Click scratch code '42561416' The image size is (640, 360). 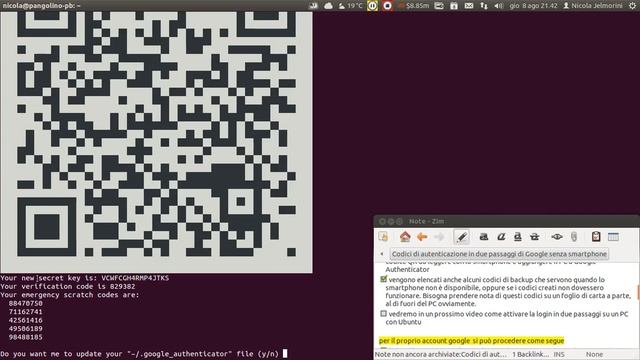(x=26, y=320)
